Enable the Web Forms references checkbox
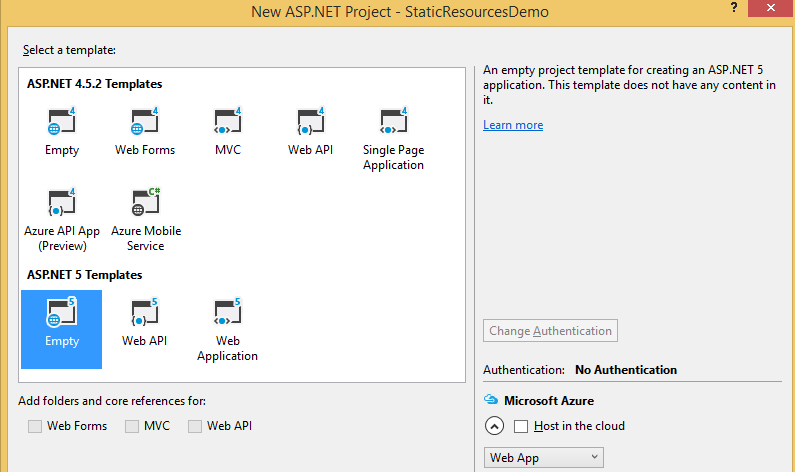This screenshot has height=472, width=795. click(36, 426)
